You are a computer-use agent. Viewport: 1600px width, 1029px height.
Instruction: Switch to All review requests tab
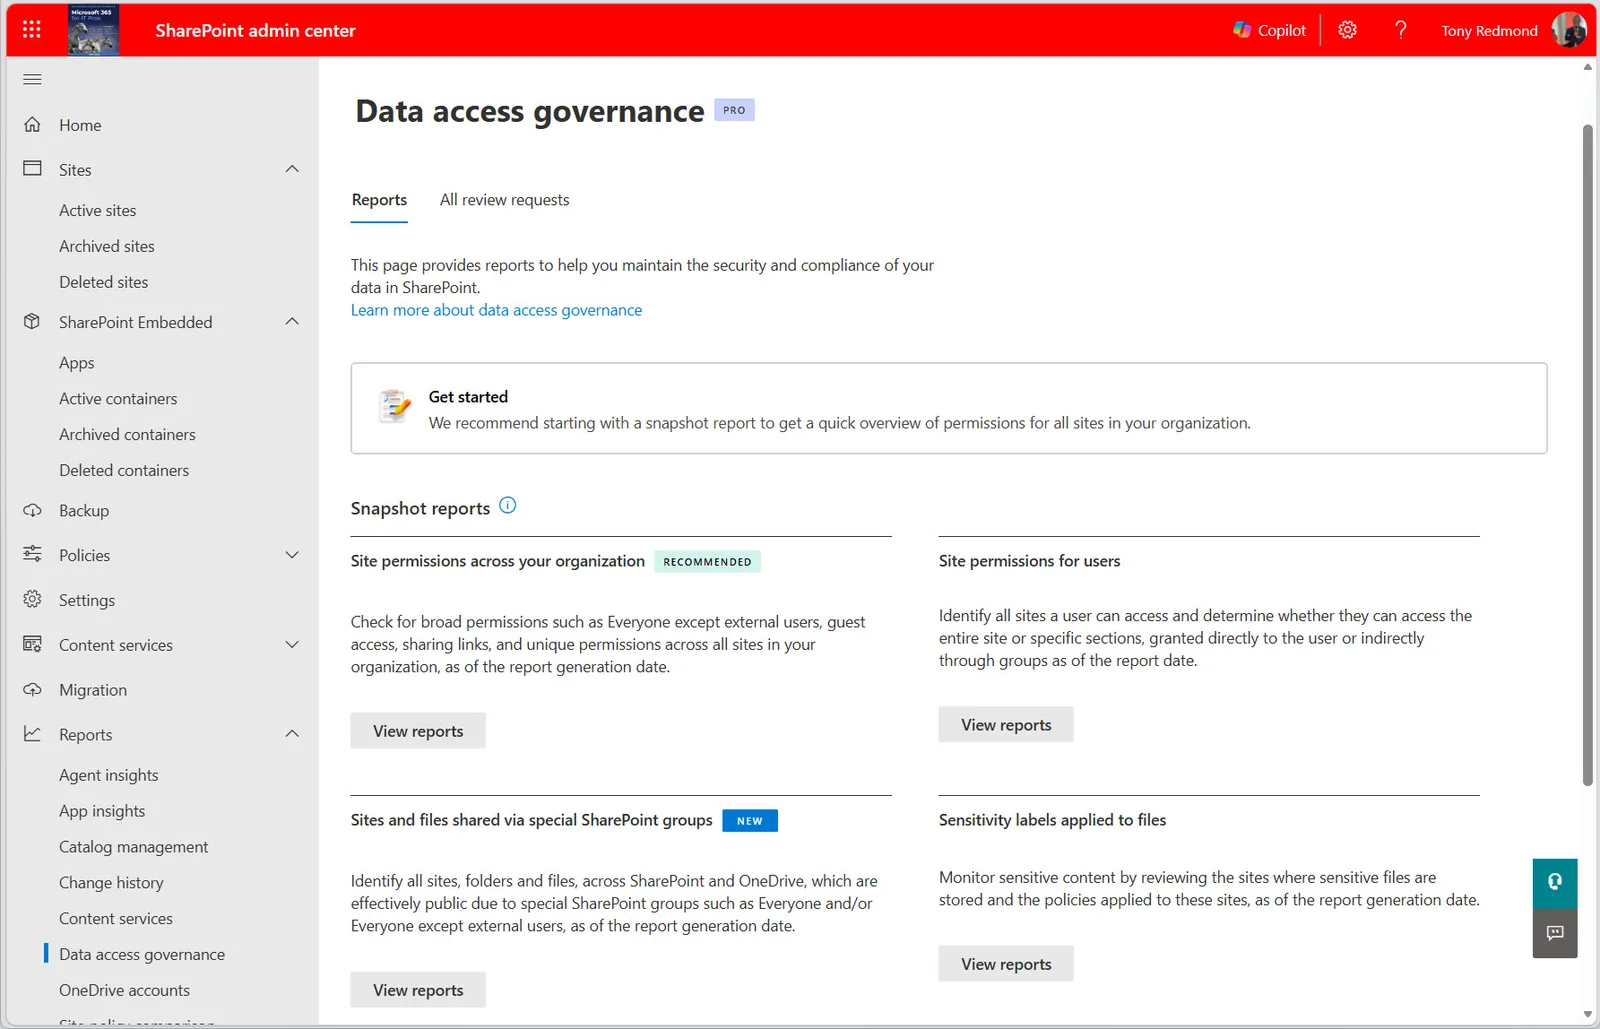(x=504, y=200)
